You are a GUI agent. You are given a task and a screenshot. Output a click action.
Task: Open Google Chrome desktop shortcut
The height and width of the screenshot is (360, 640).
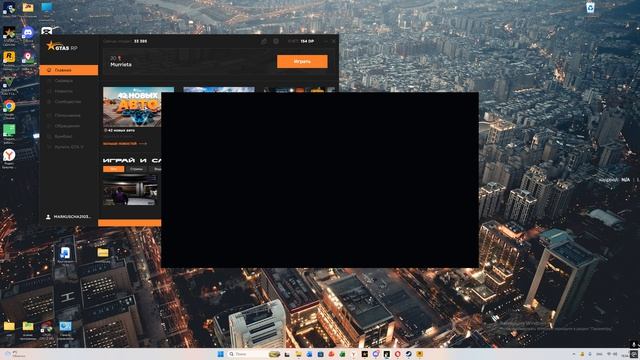9,107
